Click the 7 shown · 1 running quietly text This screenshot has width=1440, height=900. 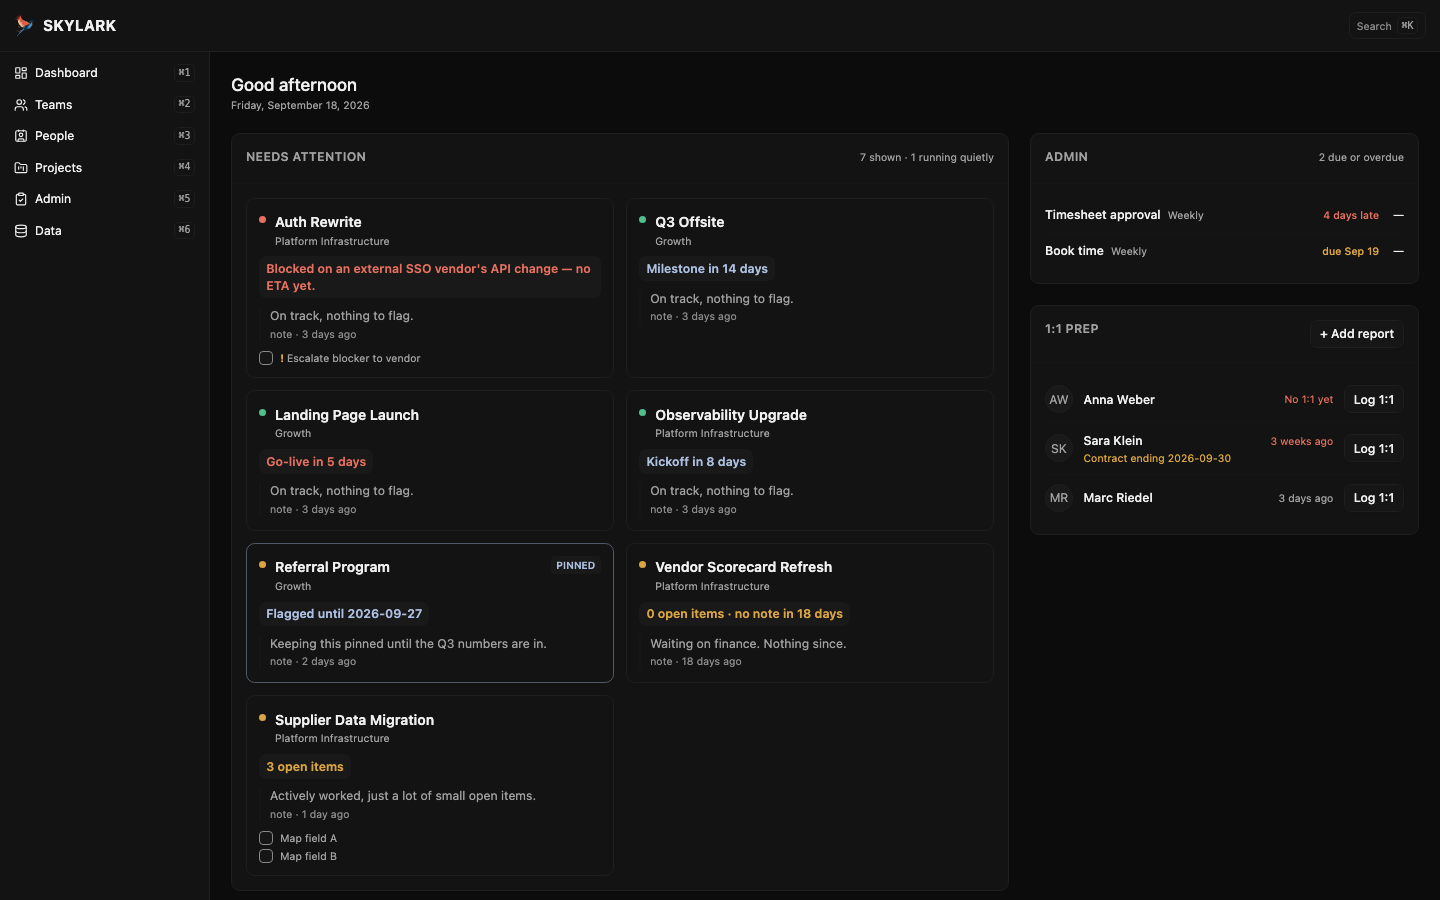927,157
